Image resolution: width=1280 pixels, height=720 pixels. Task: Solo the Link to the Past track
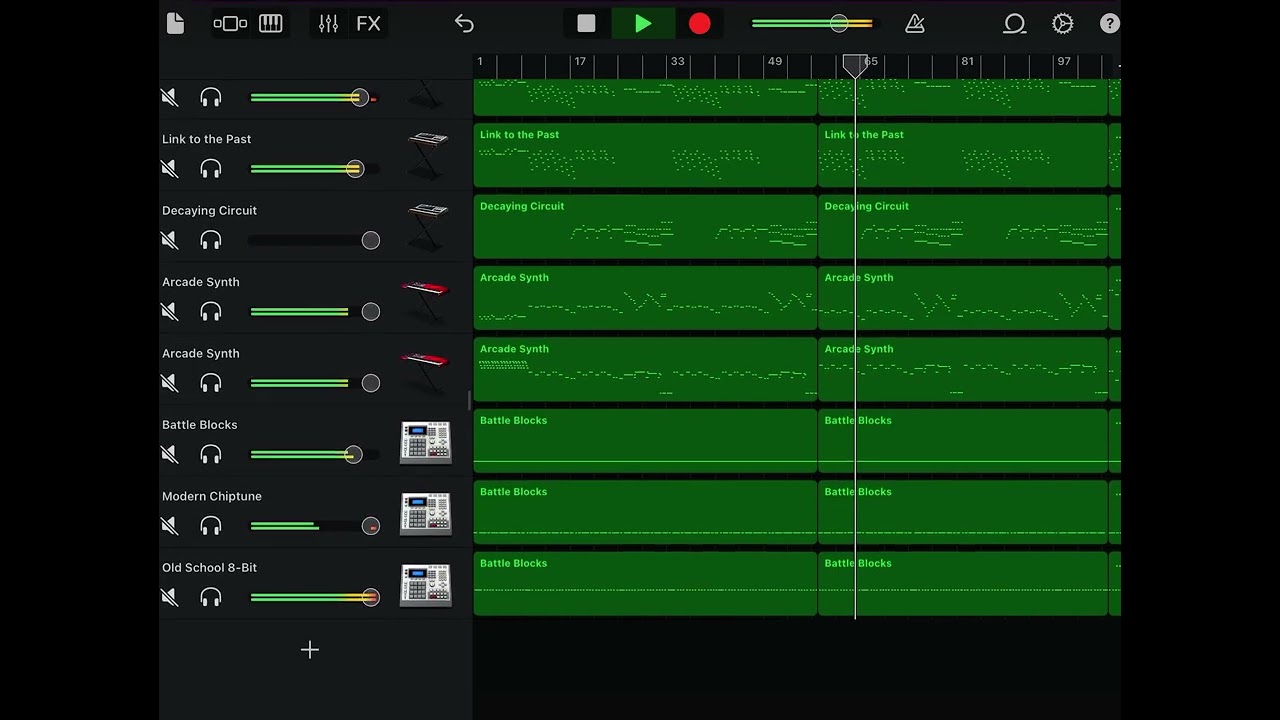click(x=211, y=169)
